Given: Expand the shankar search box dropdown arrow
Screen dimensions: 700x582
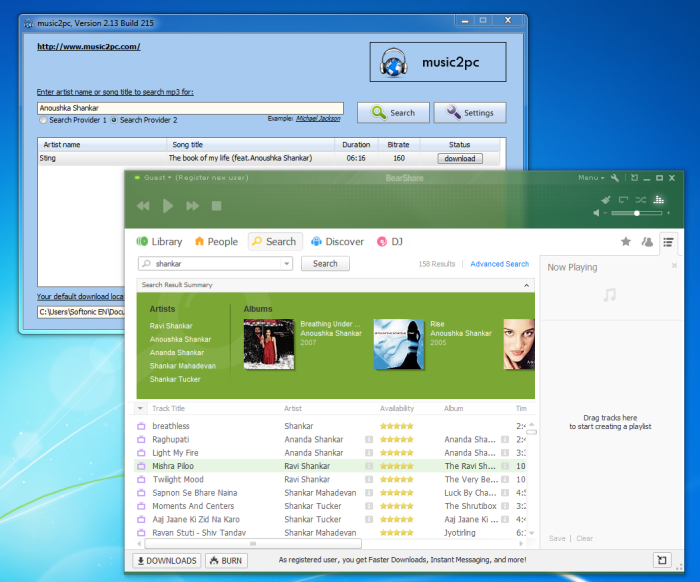Looking at the screenshot, I should [x=287, y=264].
